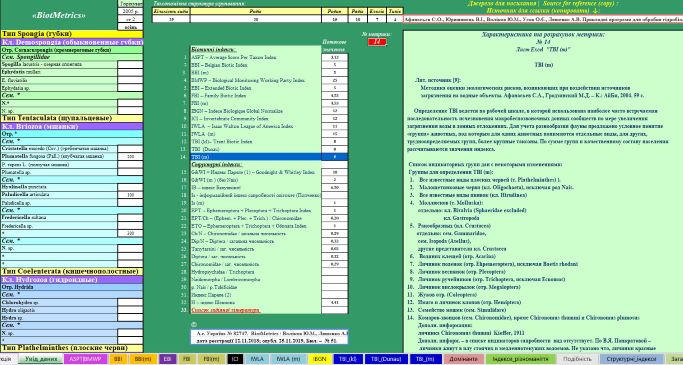Image resolution: width=683 pixels, height=365 pixels.
Task: Select the copyright registration text box
Action: 269,337
